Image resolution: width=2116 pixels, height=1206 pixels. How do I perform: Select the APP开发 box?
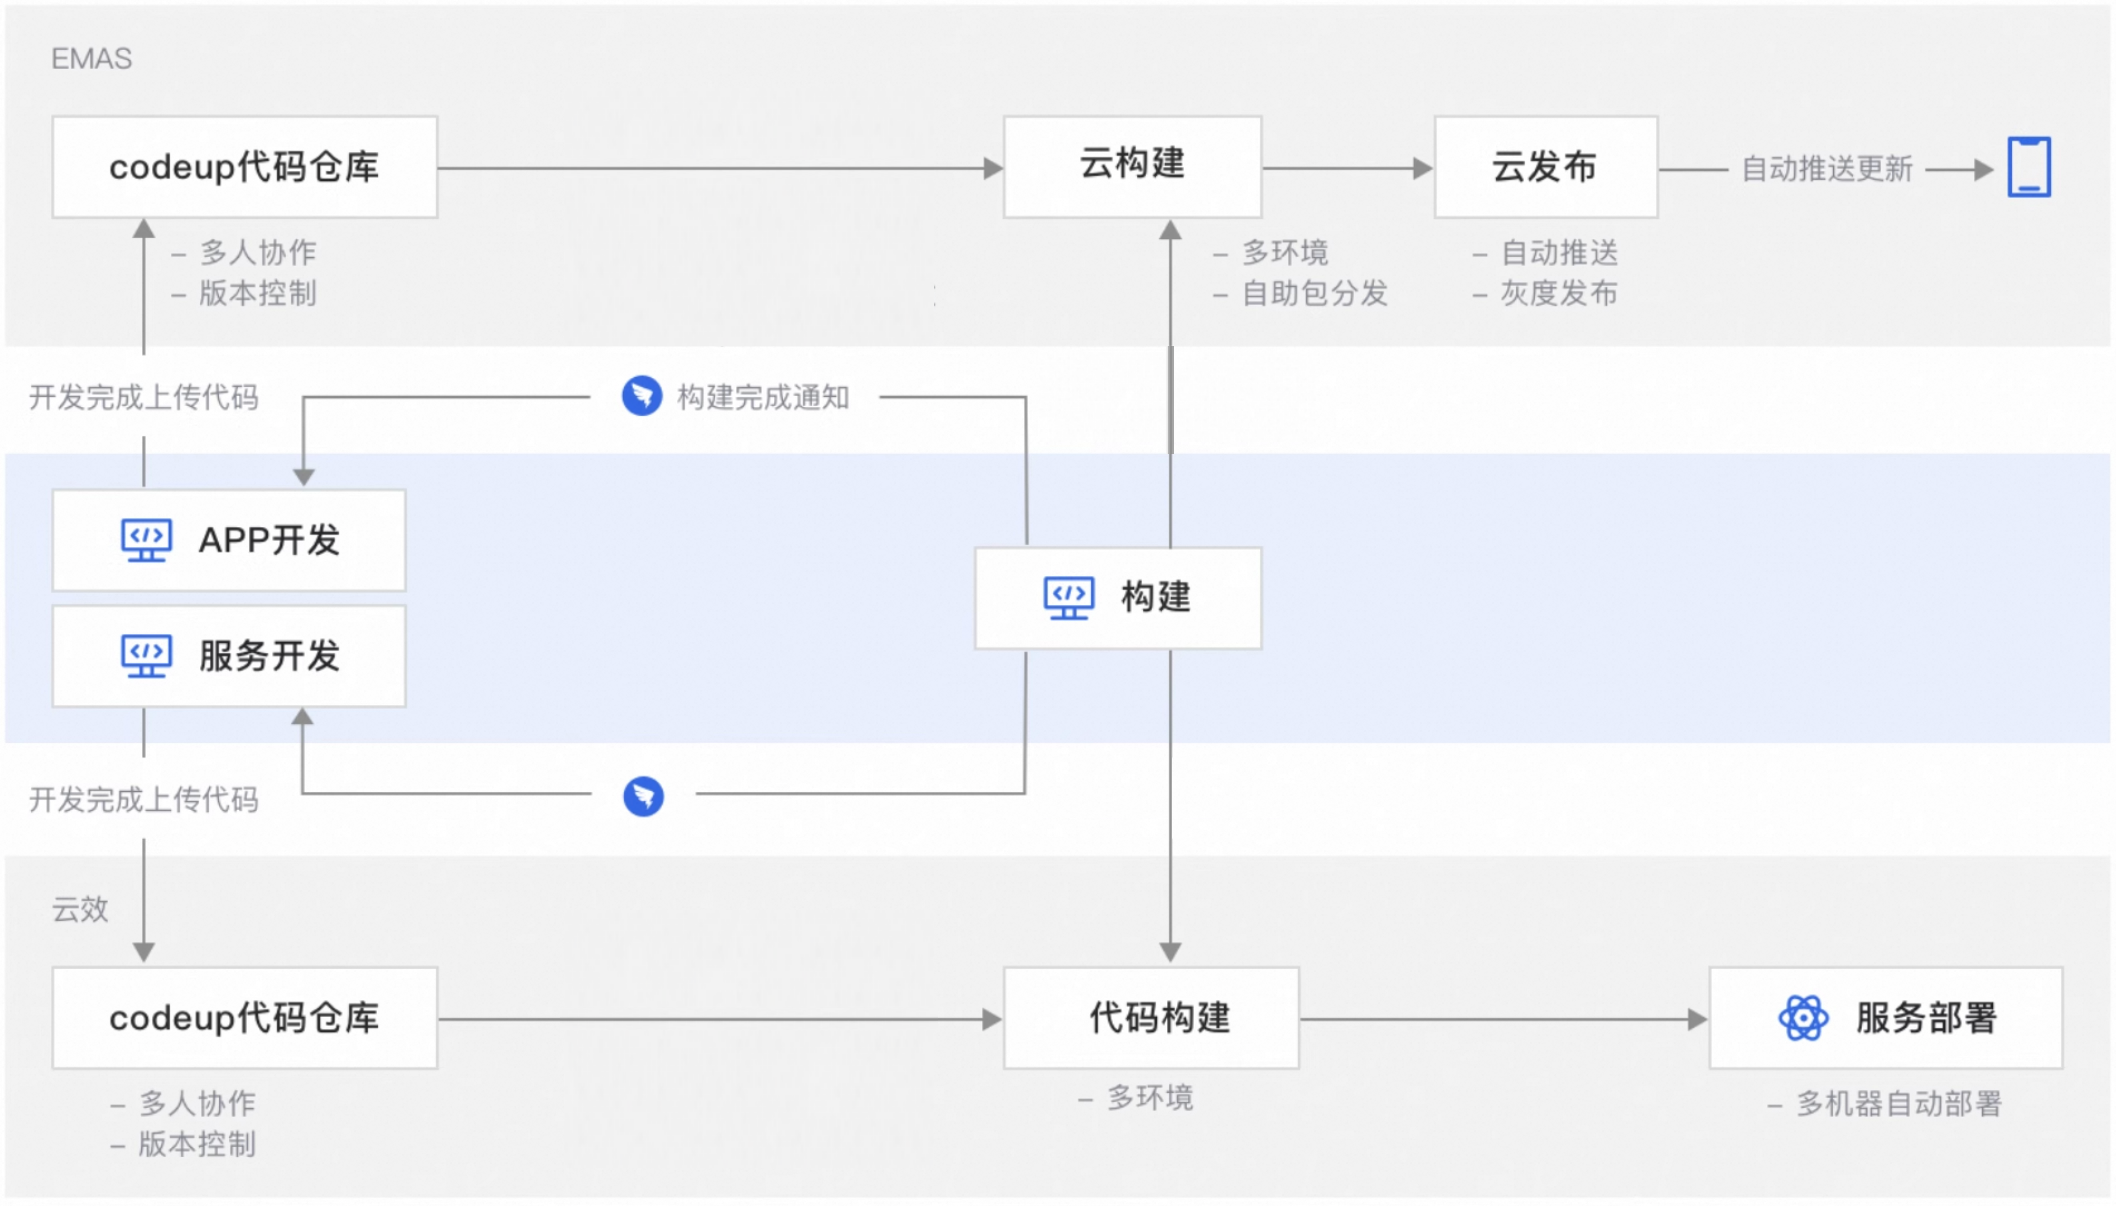pos(229,540)
